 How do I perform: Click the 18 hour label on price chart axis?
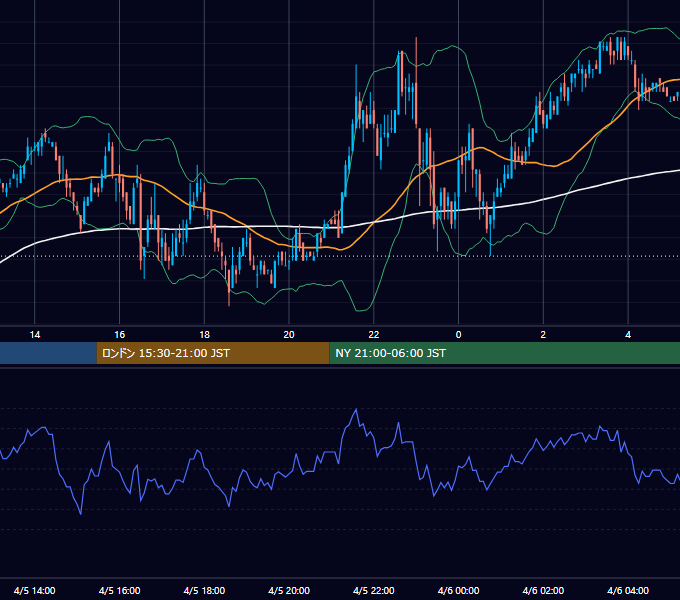click(x=204, y=335)
